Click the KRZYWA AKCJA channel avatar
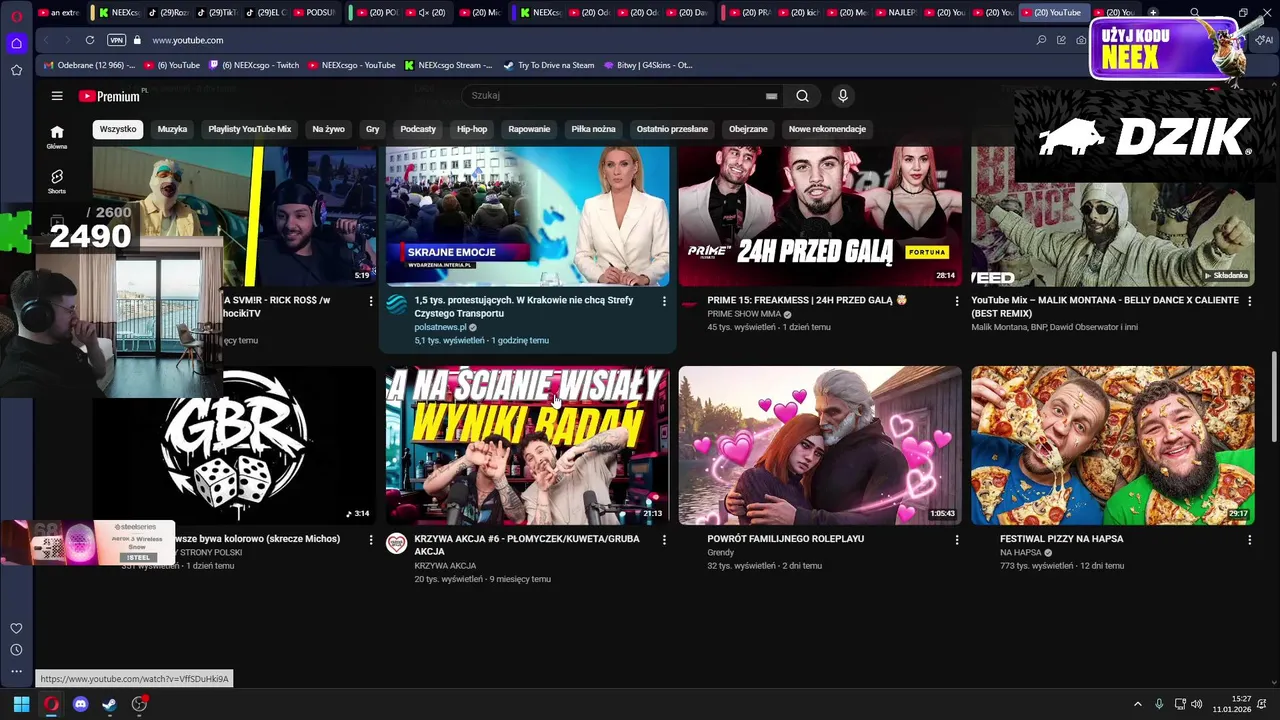The image size is (1280, 720). pyautogui.click(x=396, y=543)
